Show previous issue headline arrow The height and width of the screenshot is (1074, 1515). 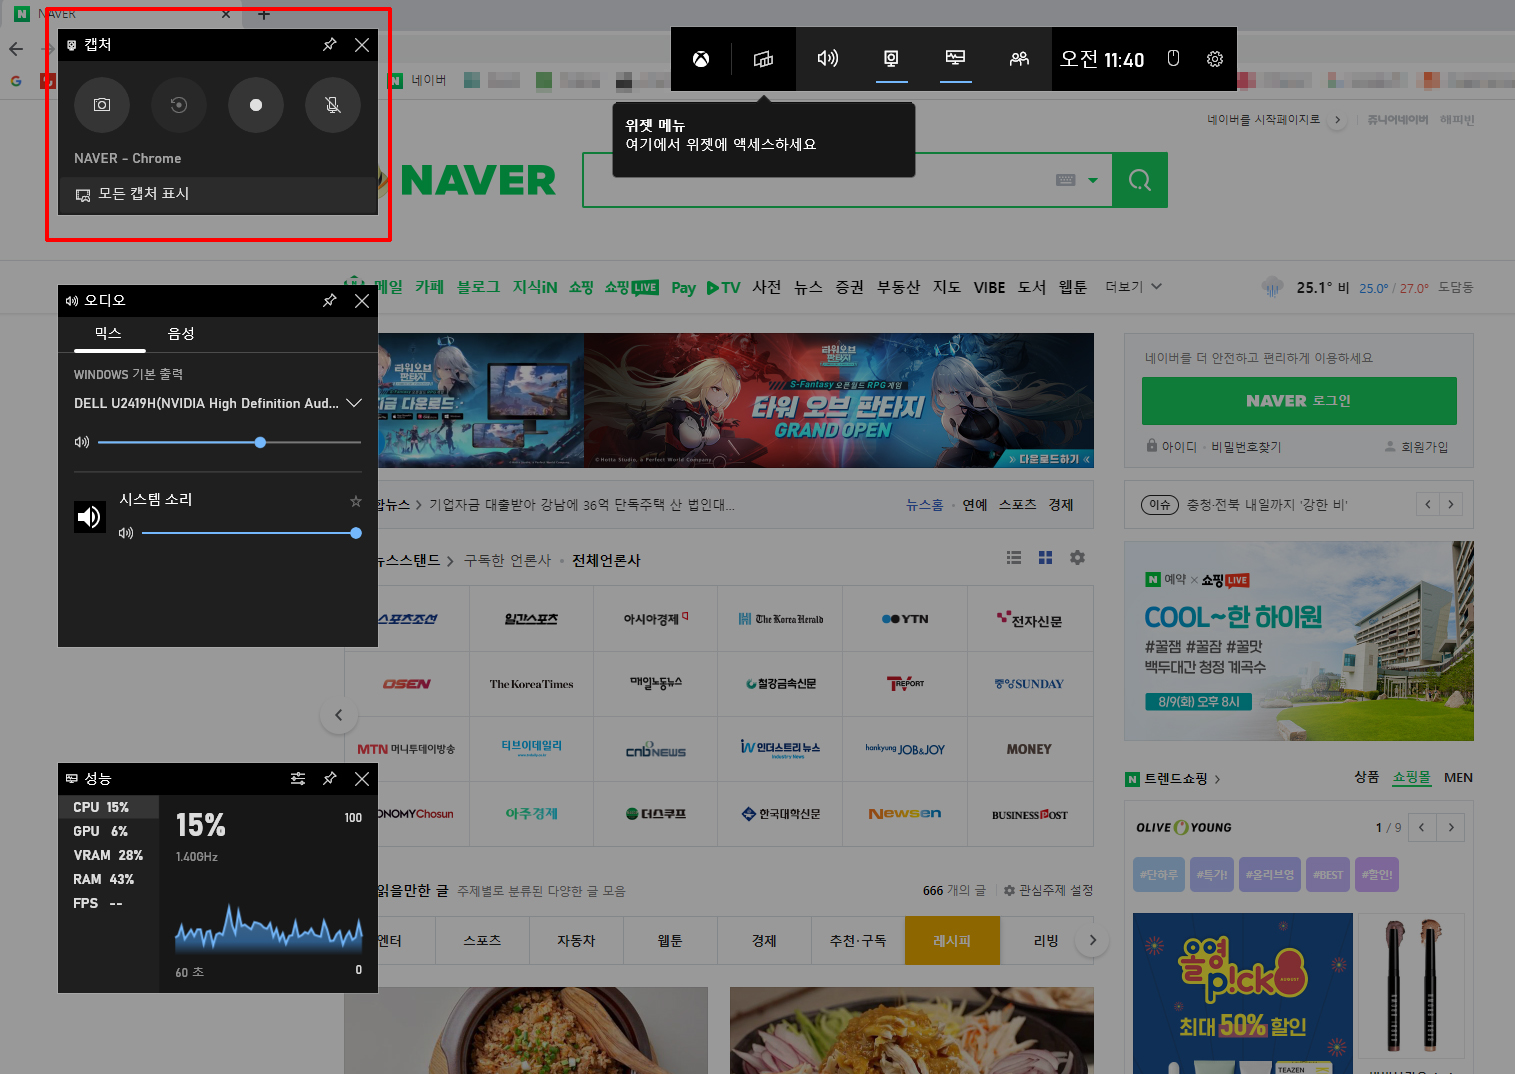1428,504
